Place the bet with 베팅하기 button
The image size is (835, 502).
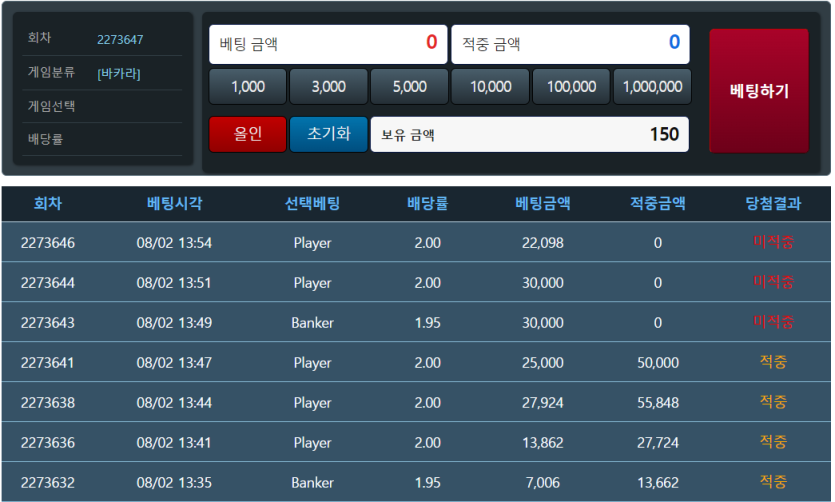tap(759, 91)
